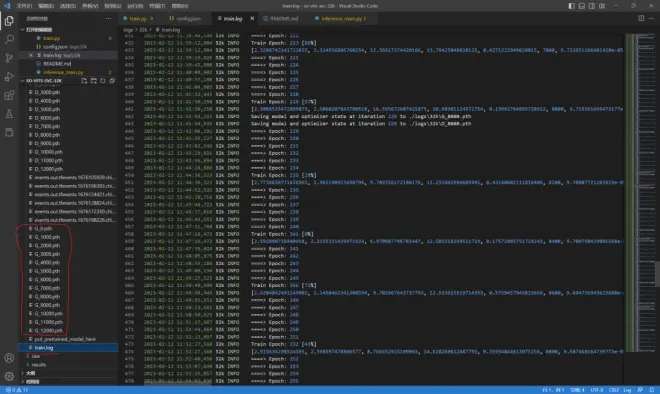Viewport: 660px width, 394px height.
Task: Click the cursor line and column status item
Action: (554, 390)
